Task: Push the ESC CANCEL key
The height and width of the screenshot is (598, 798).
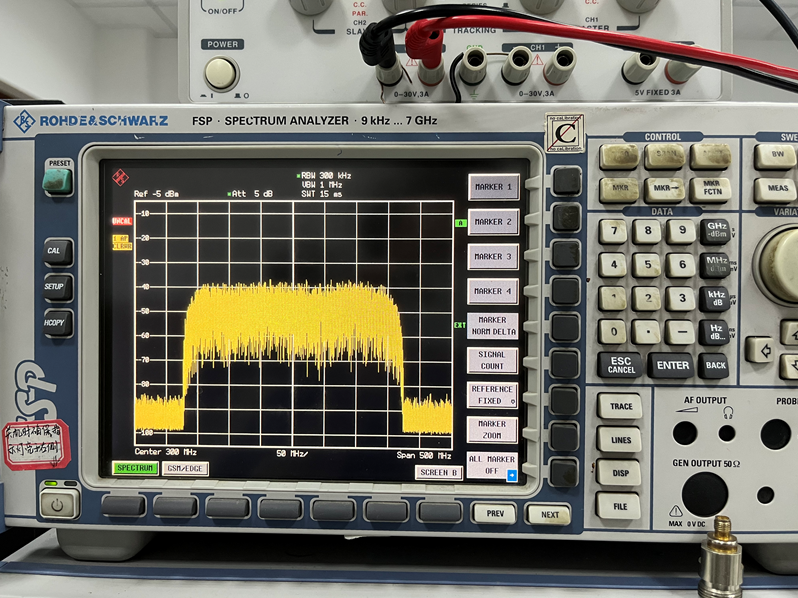Action: tap(620, 365)
